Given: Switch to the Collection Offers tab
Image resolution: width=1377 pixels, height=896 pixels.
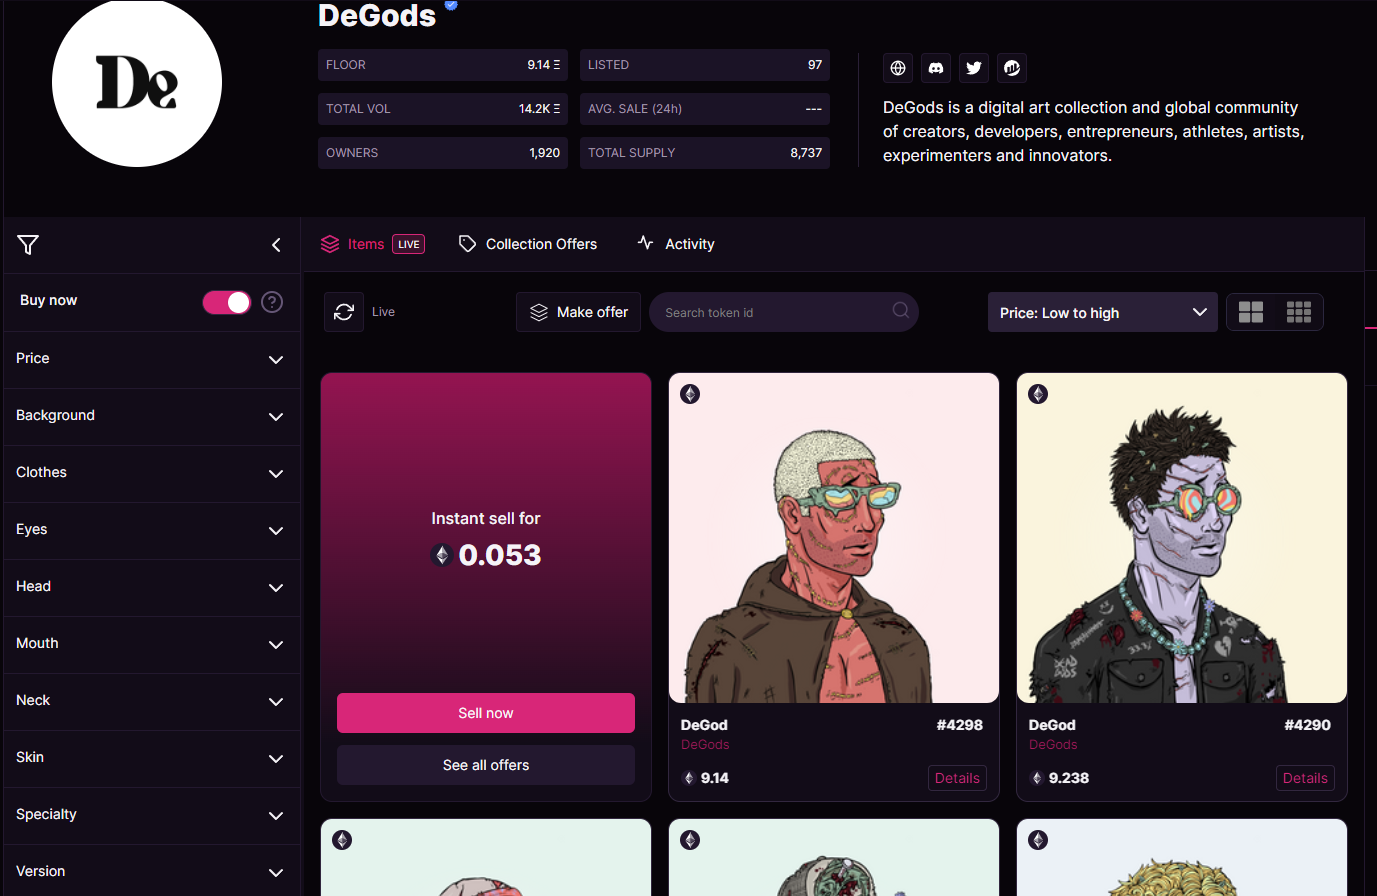Looking at the screenshot, I should tap(528, 244).
